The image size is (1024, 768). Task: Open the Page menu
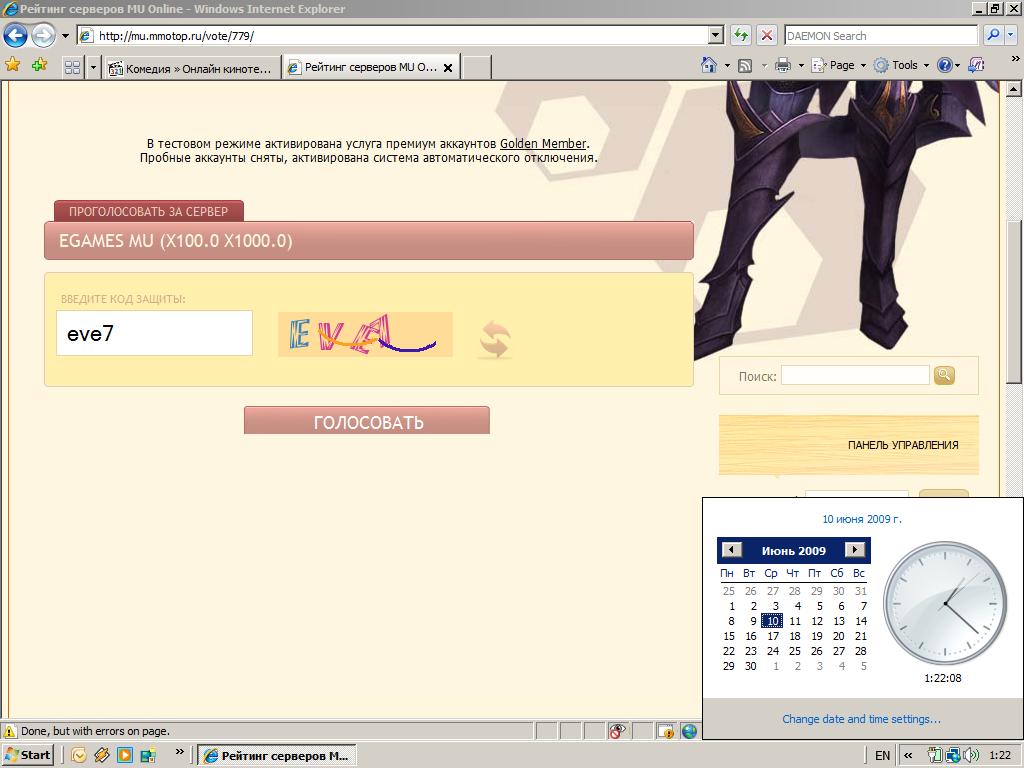(x=839, y=65)
